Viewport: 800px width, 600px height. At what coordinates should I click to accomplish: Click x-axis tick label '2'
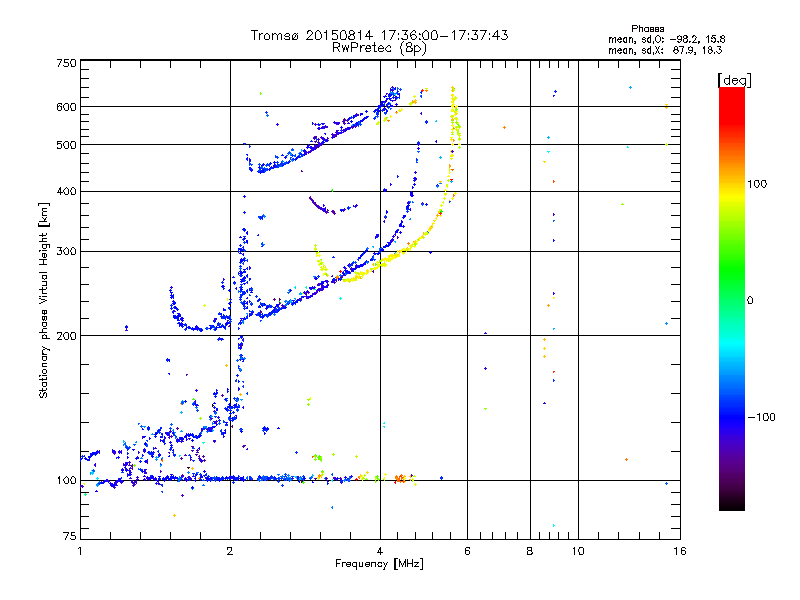[230, 551]
